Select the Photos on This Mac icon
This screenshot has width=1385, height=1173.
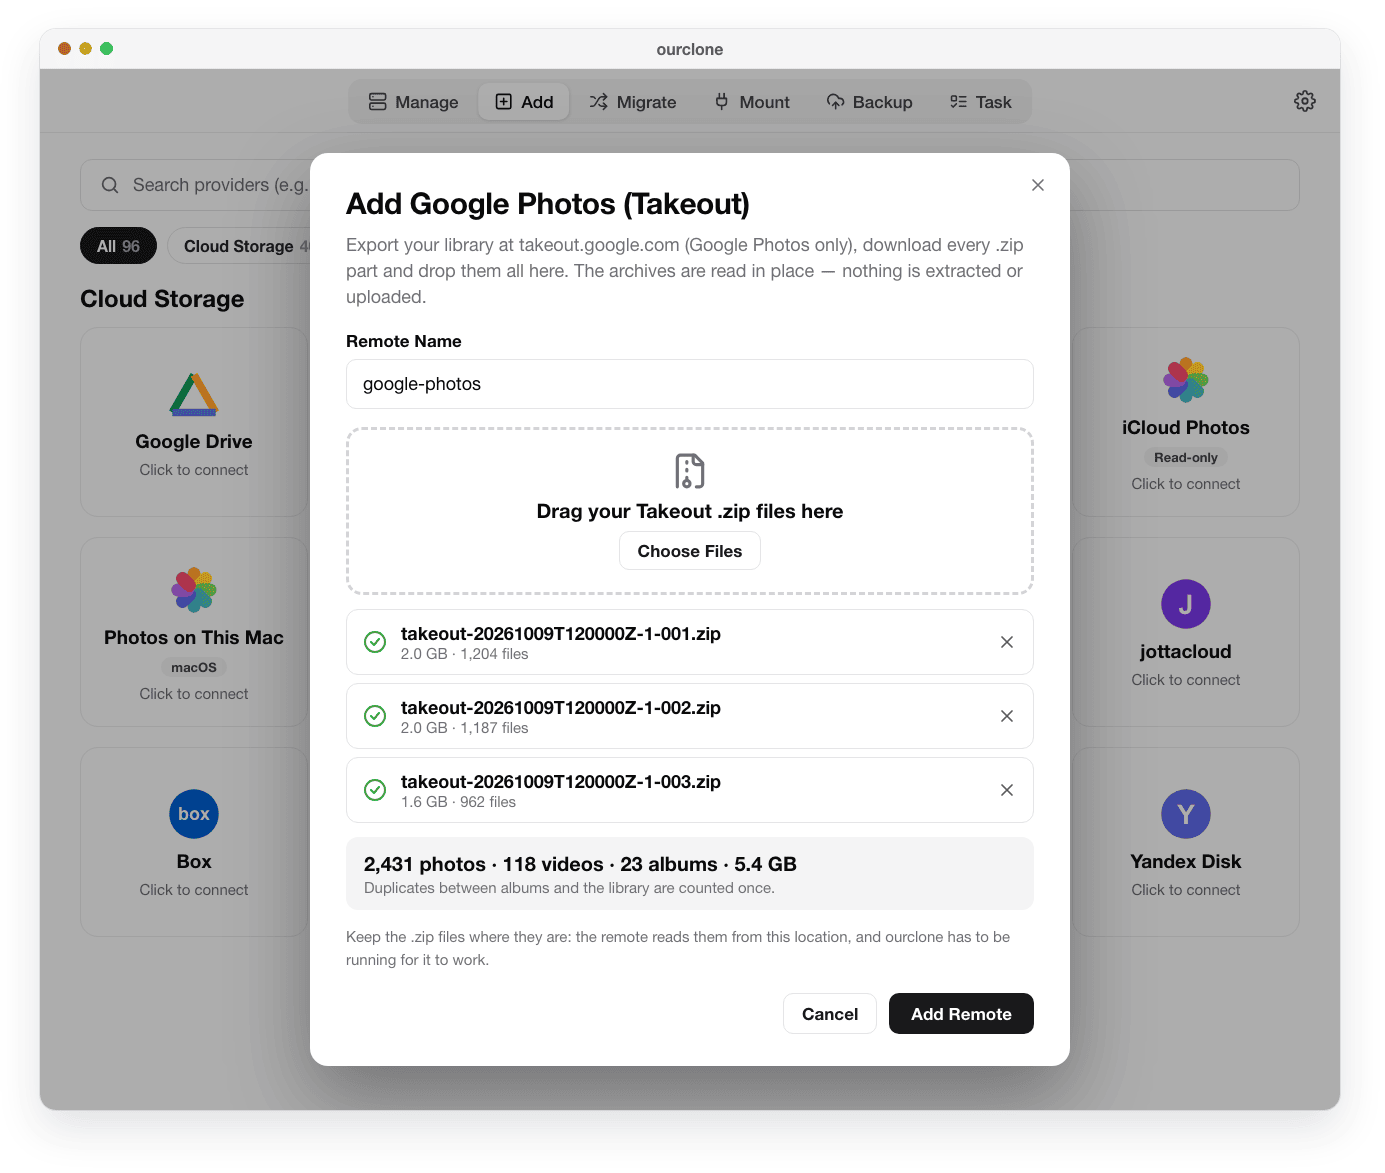click(x=194, y=590)
